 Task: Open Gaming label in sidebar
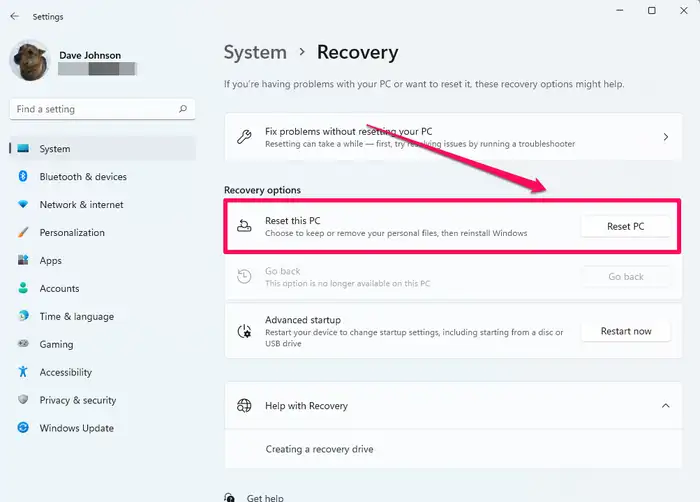click(x=56, y=344)
